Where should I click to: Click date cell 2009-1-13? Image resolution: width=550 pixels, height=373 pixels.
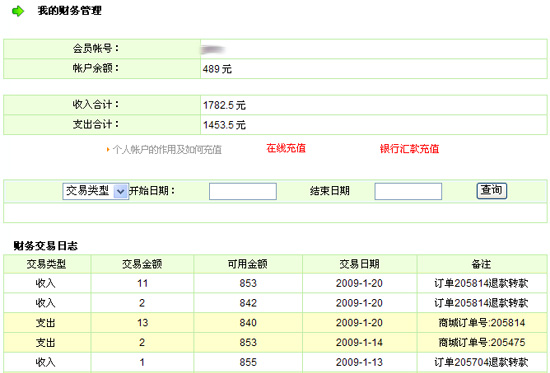pos(359,362)
